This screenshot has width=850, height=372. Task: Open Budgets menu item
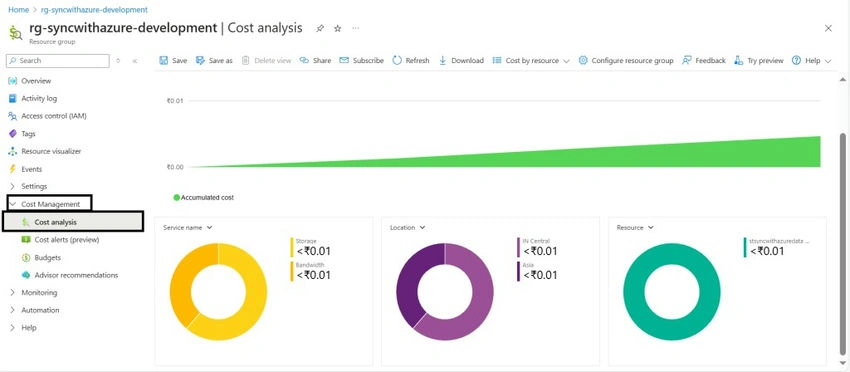(48, 258)
